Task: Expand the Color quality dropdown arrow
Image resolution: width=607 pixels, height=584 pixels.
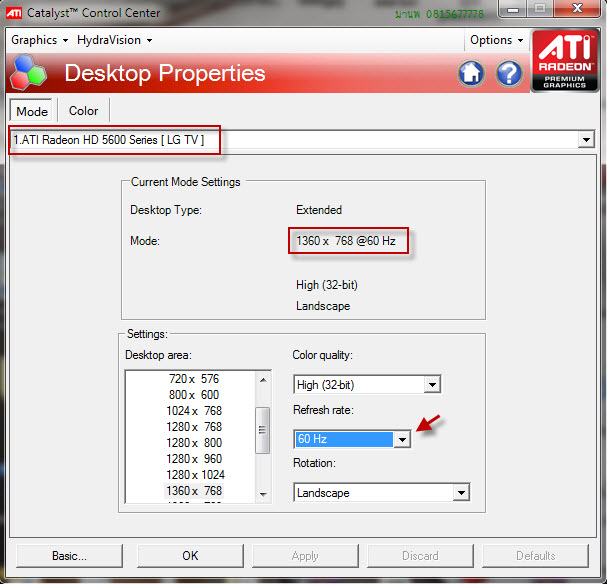Action: click(x=432, y=385)
